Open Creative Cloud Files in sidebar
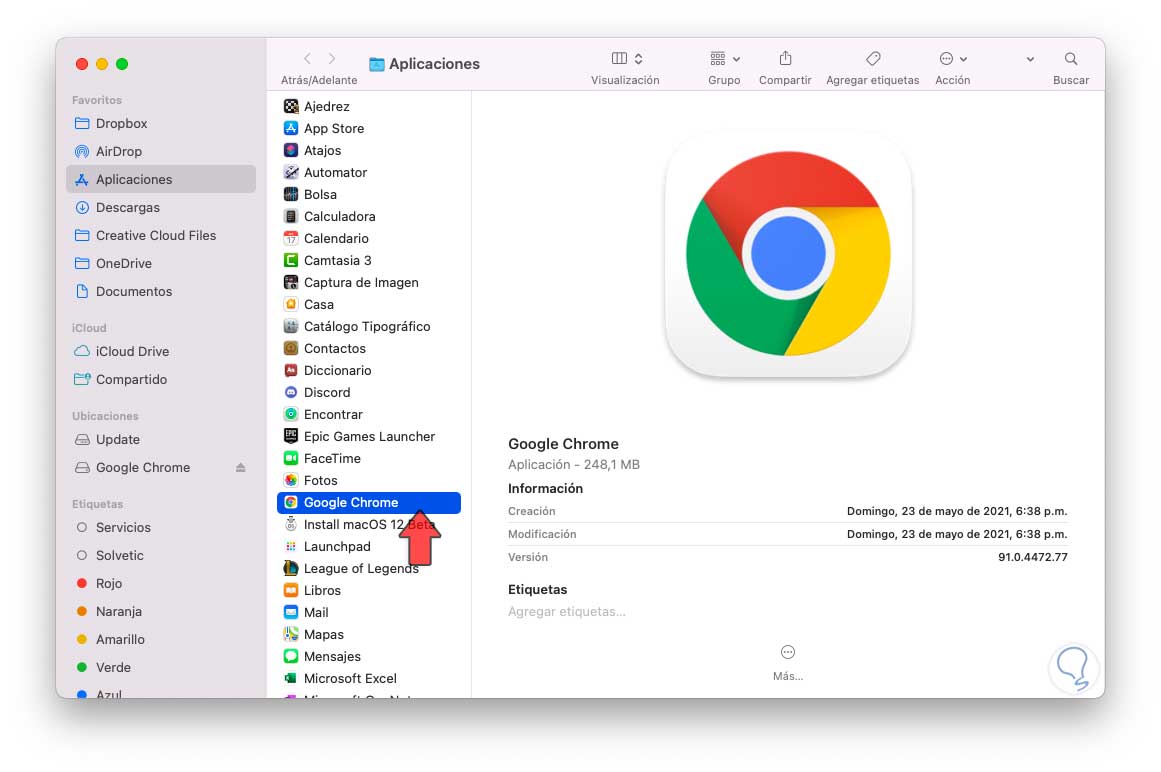Screen dimensions: 1161x772 (161, 235)
